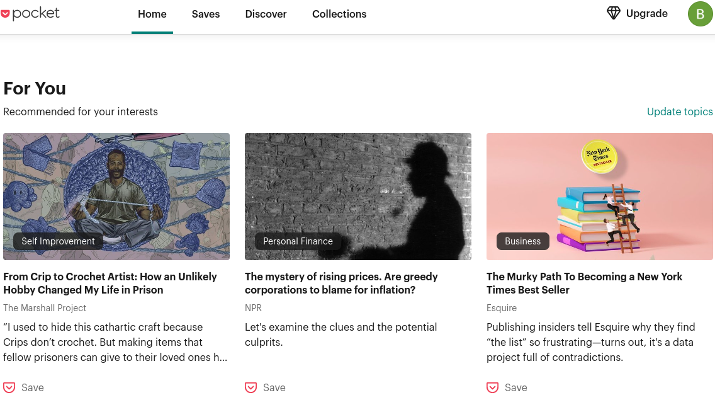This screenshot has width=715, height=400.
Task: Open the Collections tab
Action: pyautogui.click(x=339, y=14)
